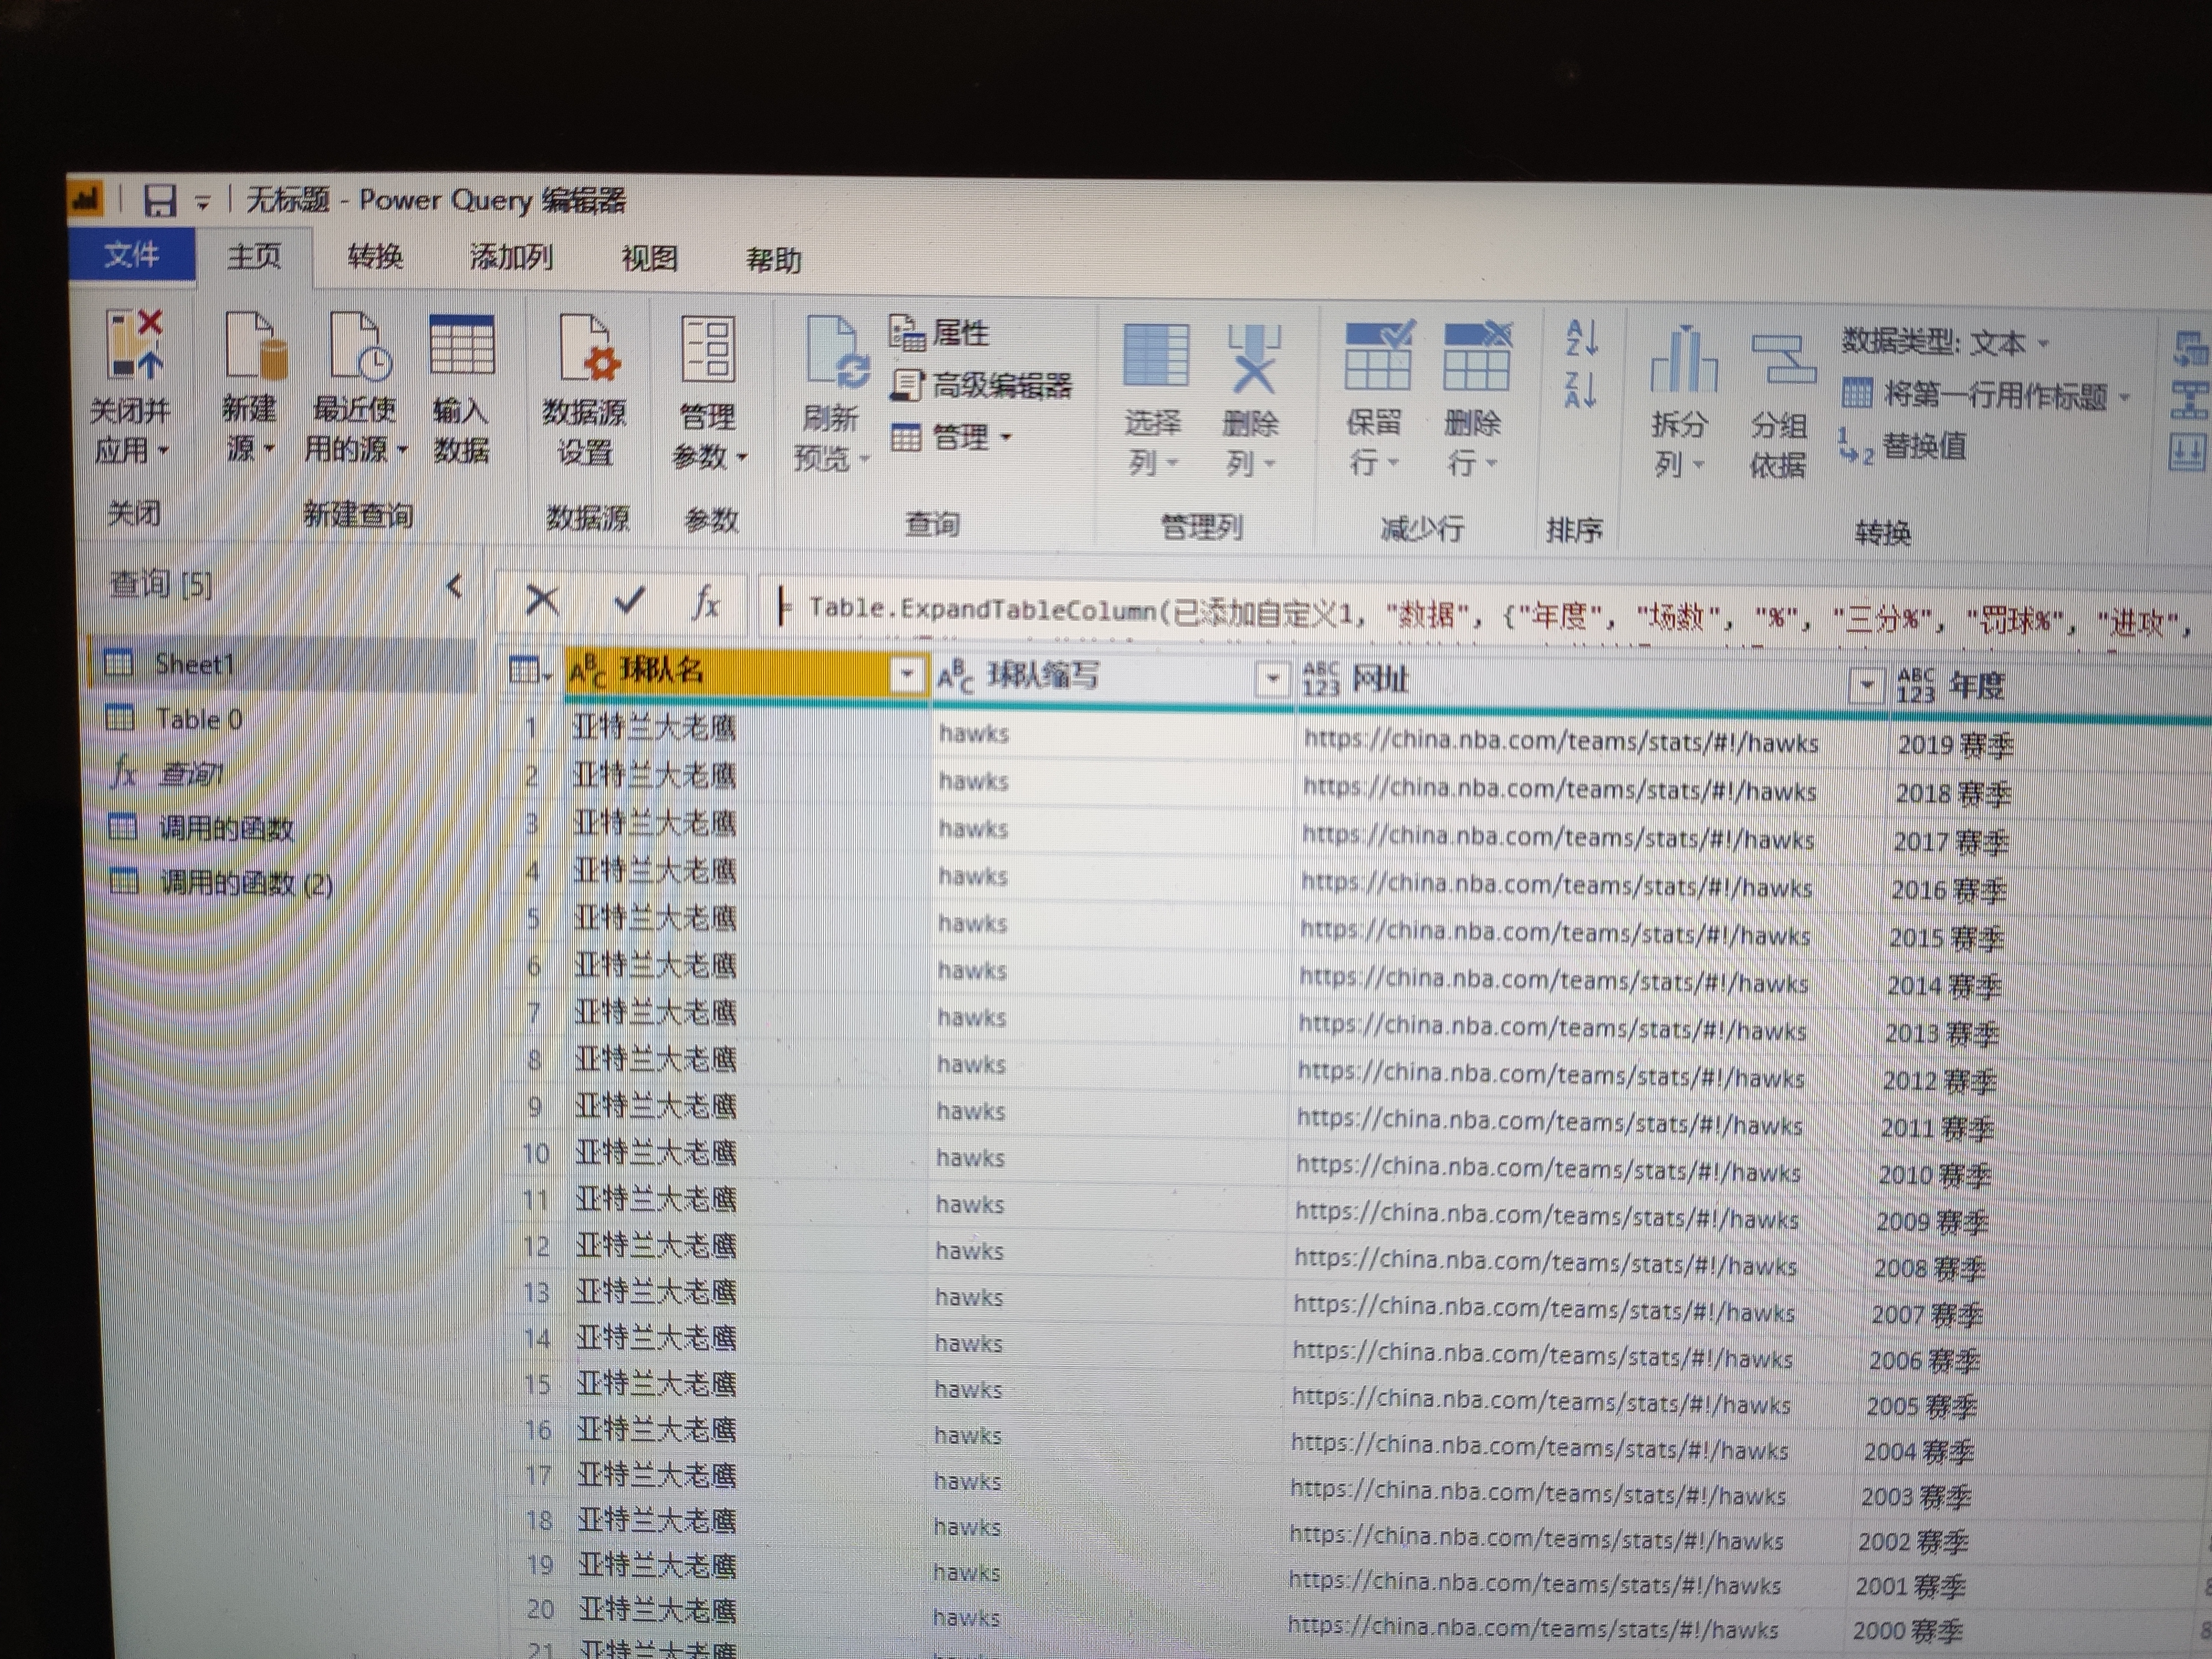Click the 保留行 (Keep Rows) icon
2212x1659 pixels.
pos(1378,356)
